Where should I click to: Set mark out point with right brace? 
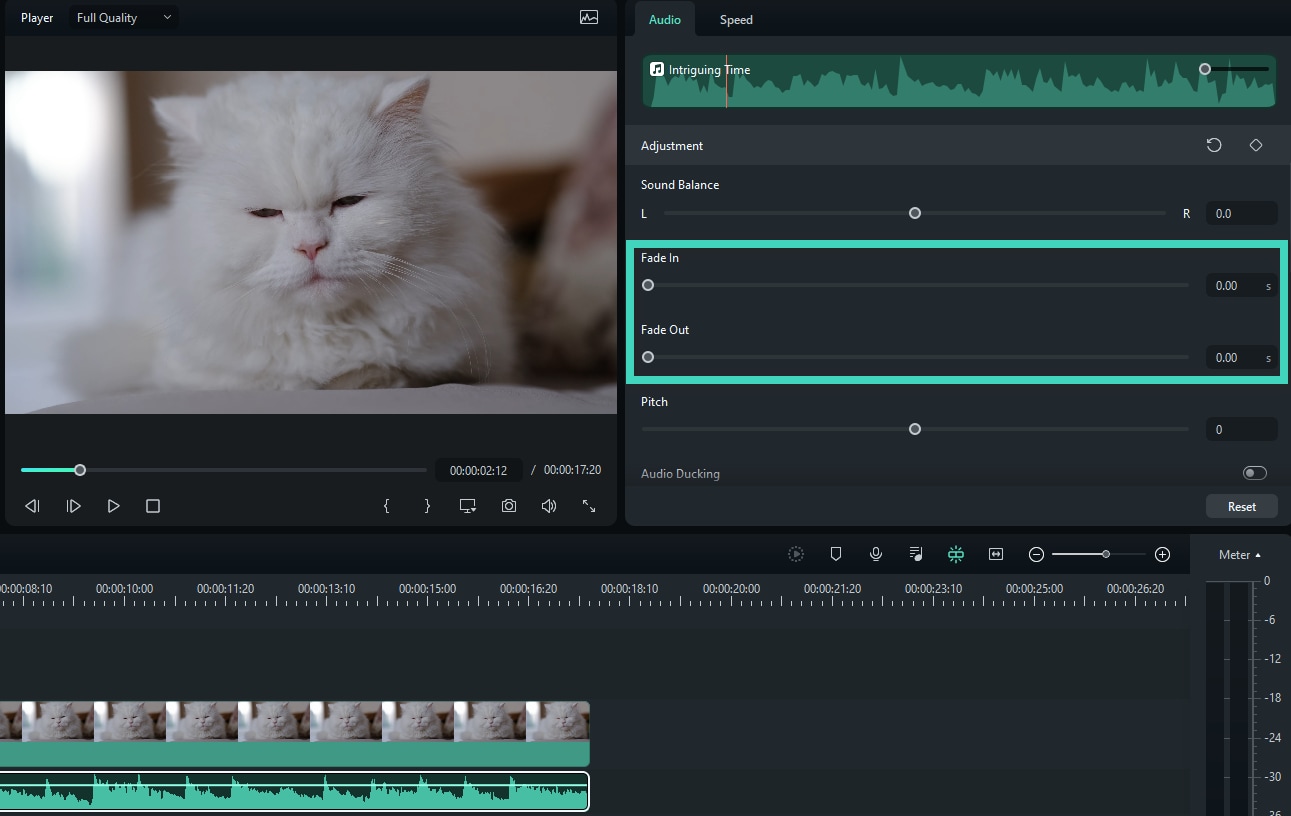(427, 506)
